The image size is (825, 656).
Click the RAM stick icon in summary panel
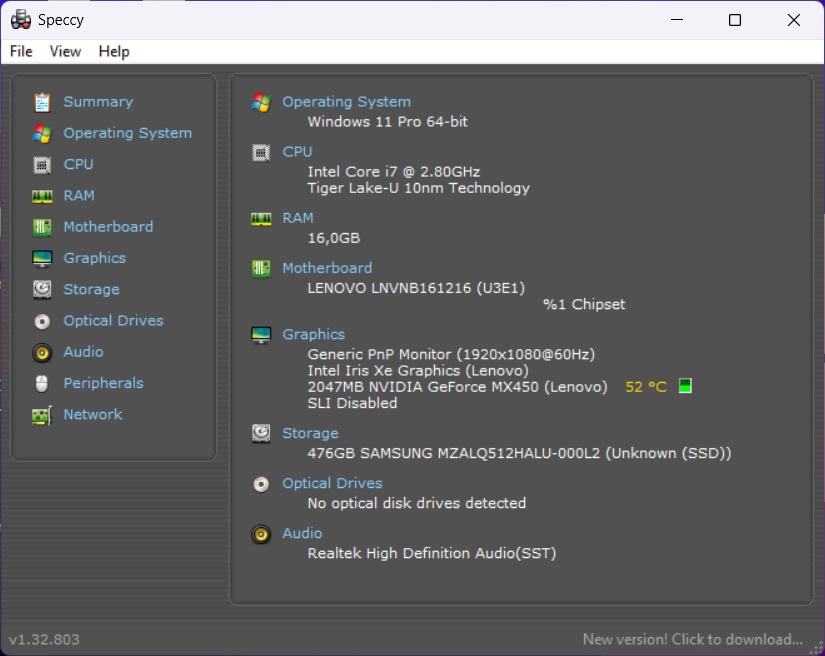click(x=261, y=219)
